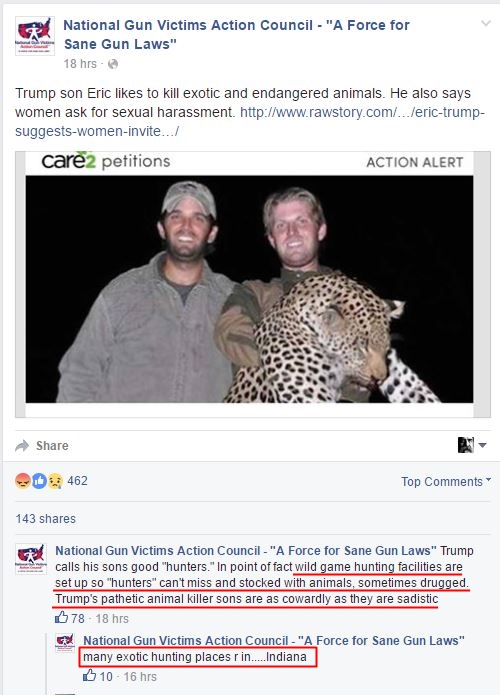Click the sad reaction icon
Image resolution: width=500 pixels, height=695 pixels.
coord(55,481)
